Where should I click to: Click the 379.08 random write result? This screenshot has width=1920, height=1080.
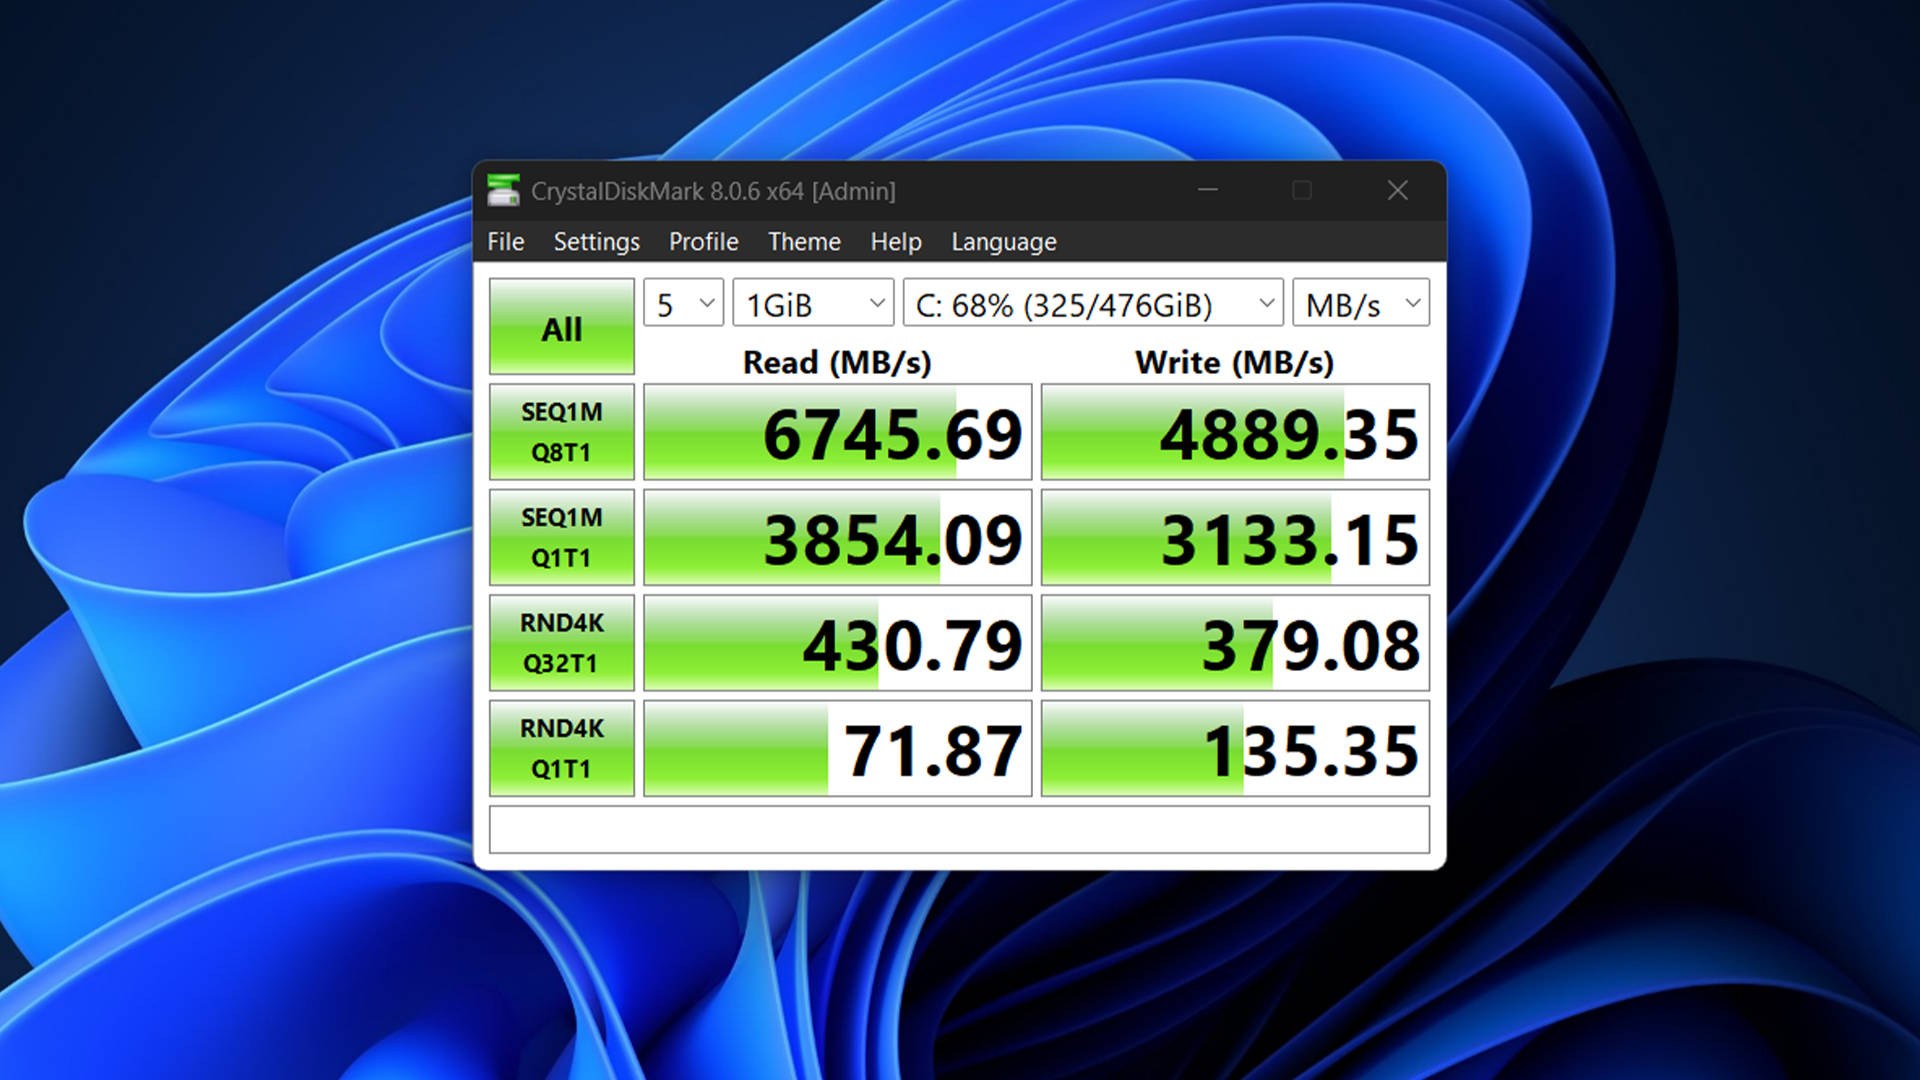click(x=1235, y=643)
